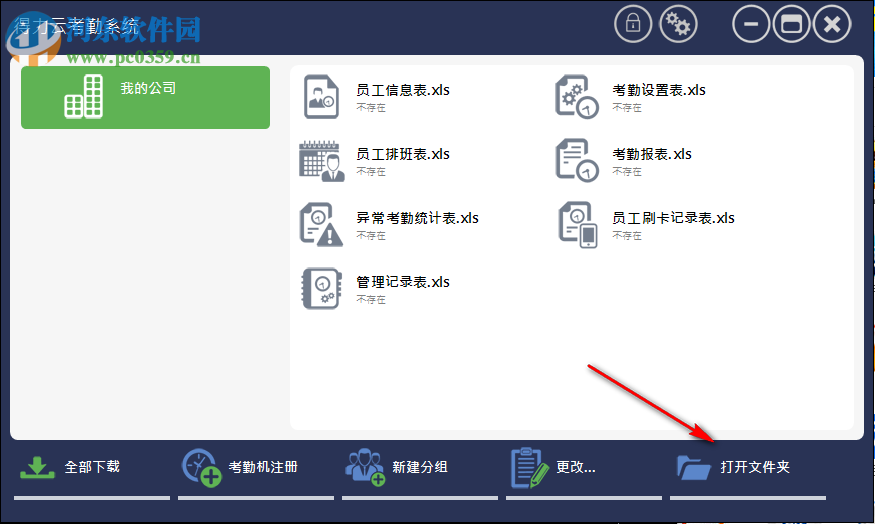Click the 考勤报表.xls report icon
Screen dimensions: 875x524
pos(576,160)
